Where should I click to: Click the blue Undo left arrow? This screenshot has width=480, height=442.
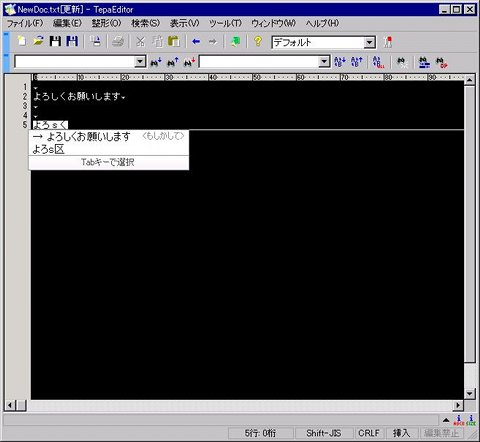point(196,42)
